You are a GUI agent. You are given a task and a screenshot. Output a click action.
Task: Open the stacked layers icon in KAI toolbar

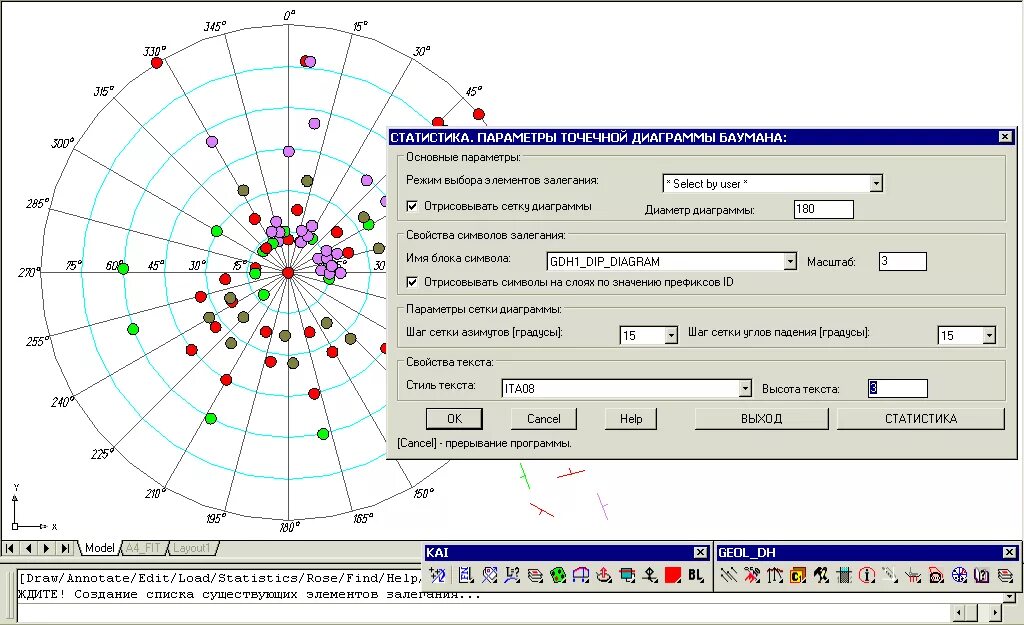[535, 575]
